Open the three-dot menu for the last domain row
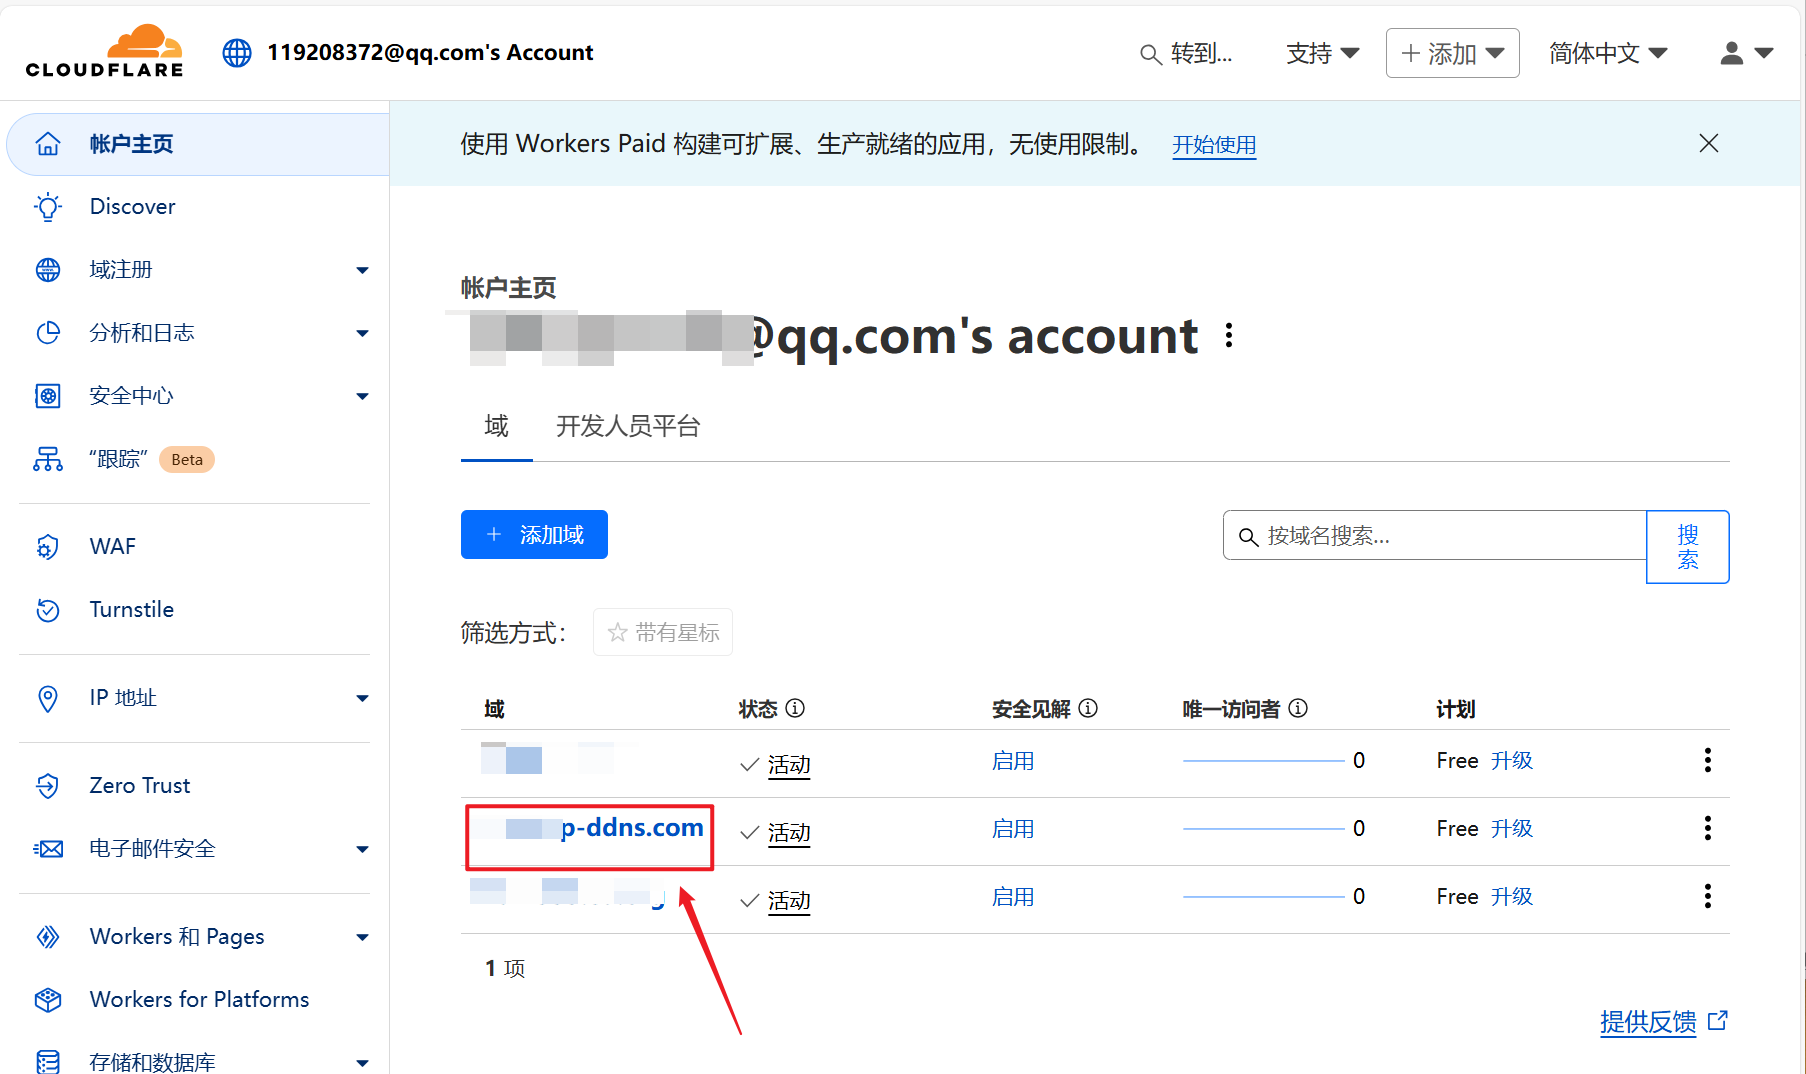The width and height of the screenshot is (1806, 1074). [x=1708, y=896]
